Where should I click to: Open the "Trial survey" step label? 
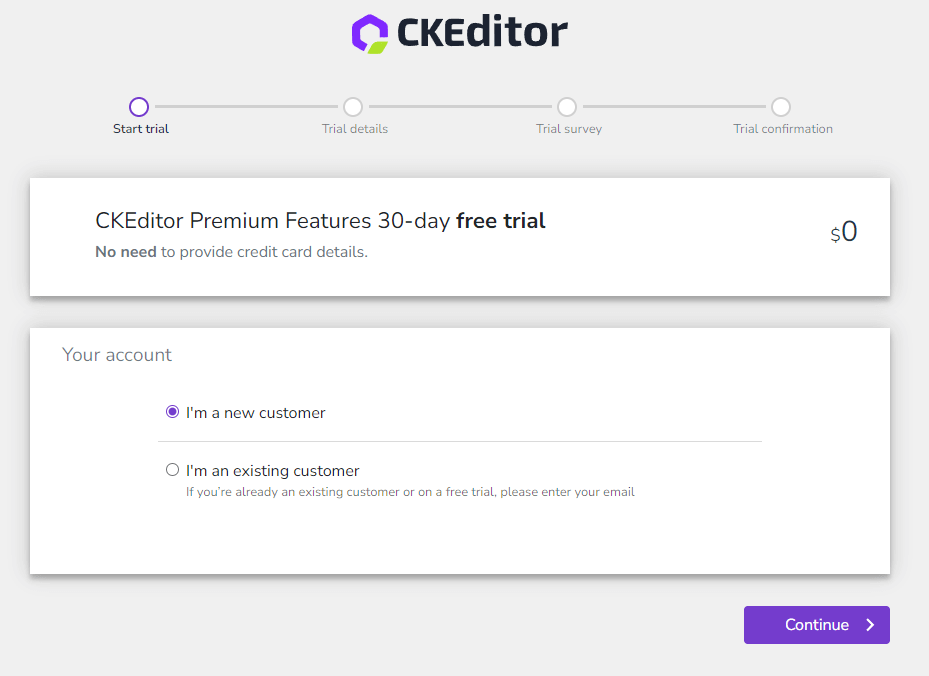(x=569, y=129)
